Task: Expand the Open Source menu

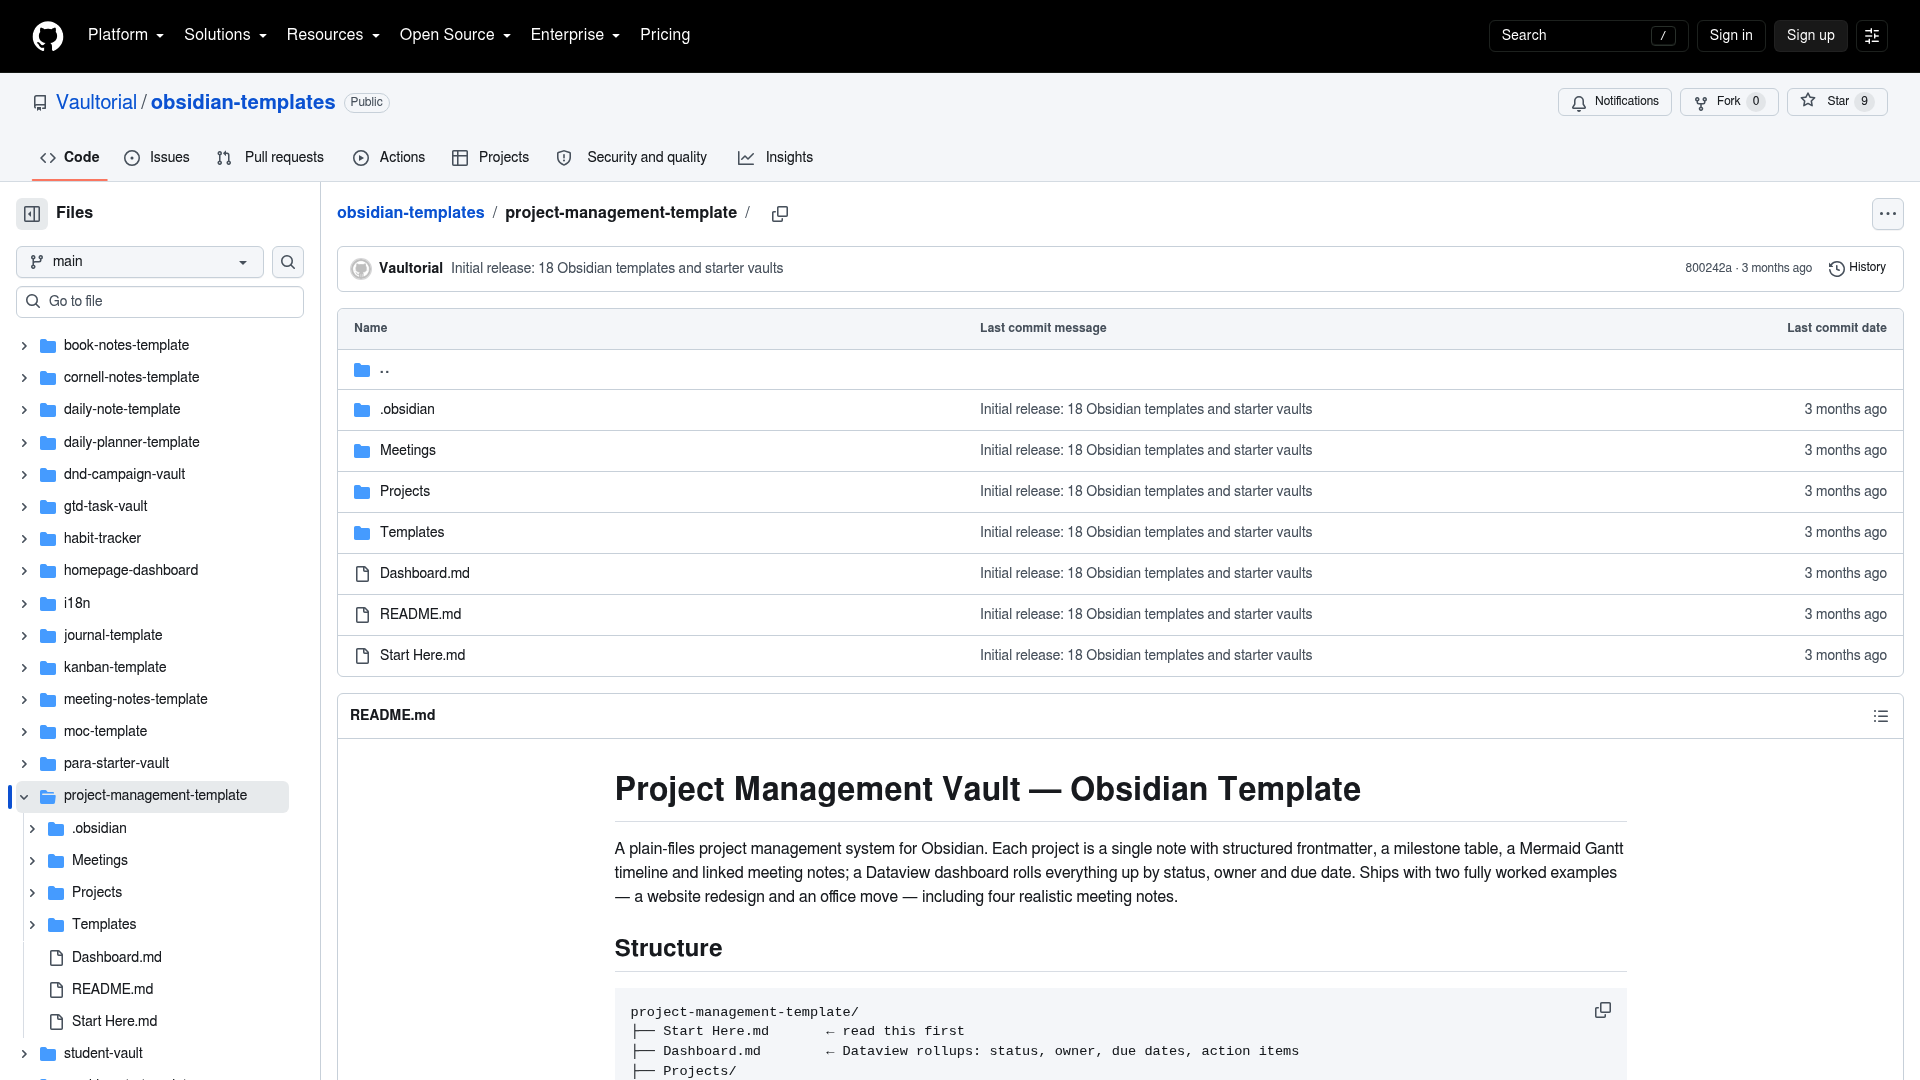Action: coord(455,35)
